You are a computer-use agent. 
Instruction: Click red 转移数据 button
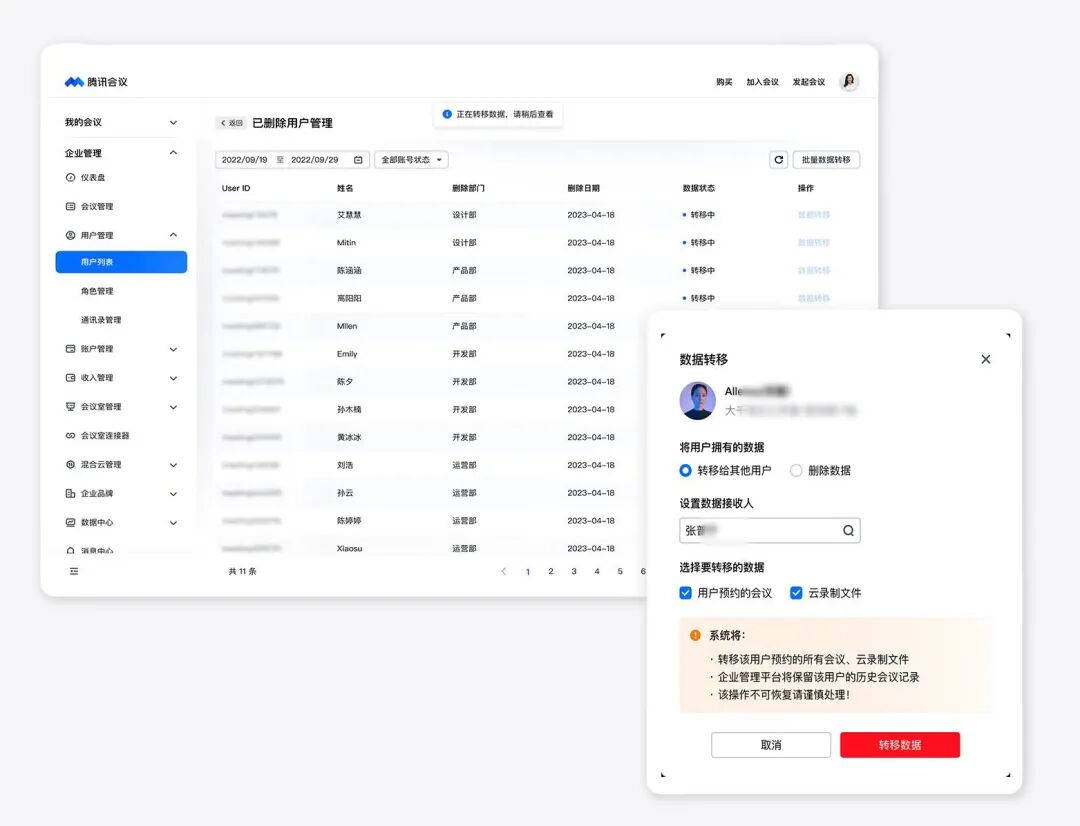pos(900,745)
